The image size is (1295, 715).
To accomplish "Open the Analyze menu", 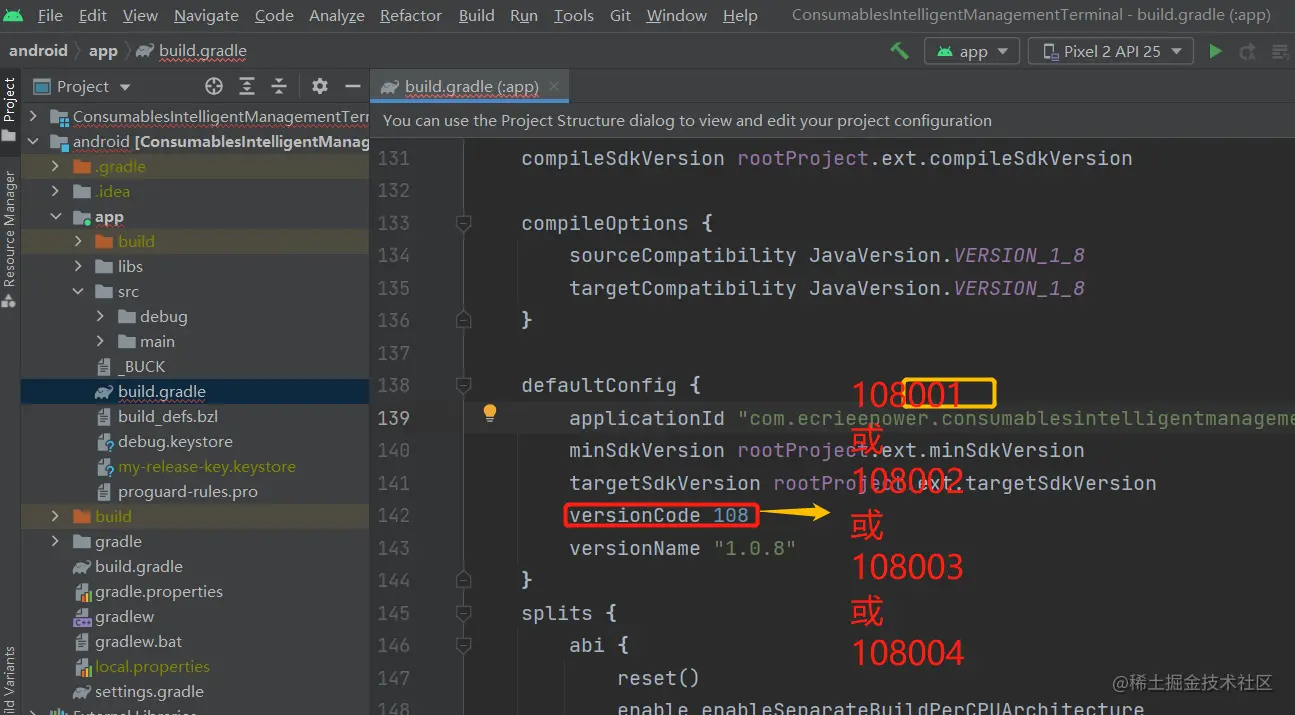I will (337, 15).
